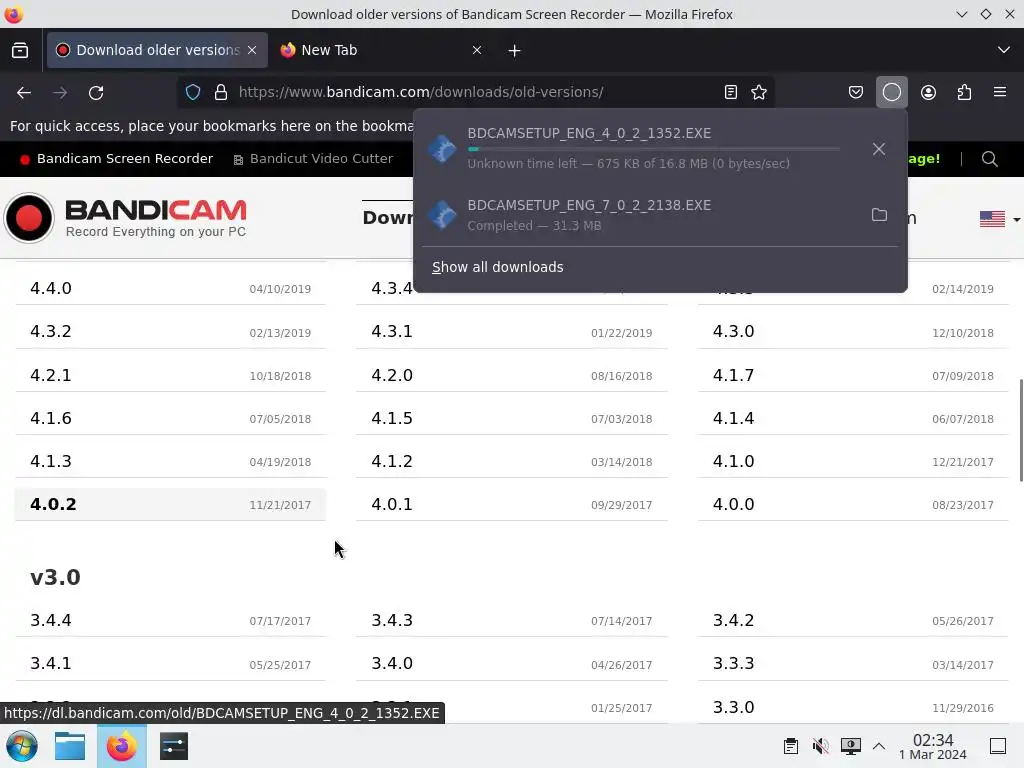Screen dimensions: 1024x768
Task: Open the Firefox account icon
Action: click(x=928, y=92)
